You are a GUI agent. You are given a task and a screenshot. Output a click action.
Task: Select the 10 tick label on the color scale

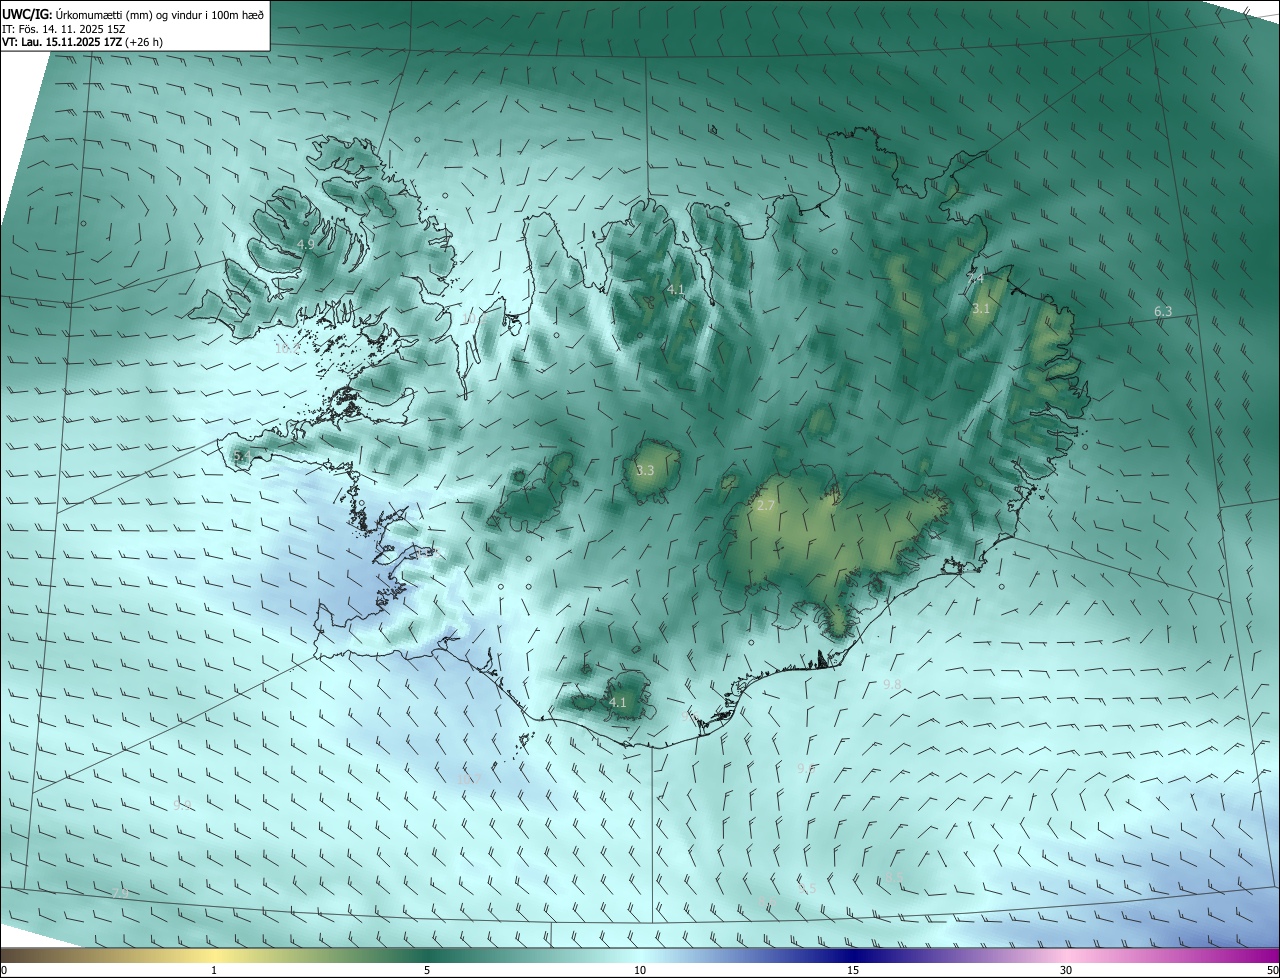pyautogui.click(x=640, y=970)
